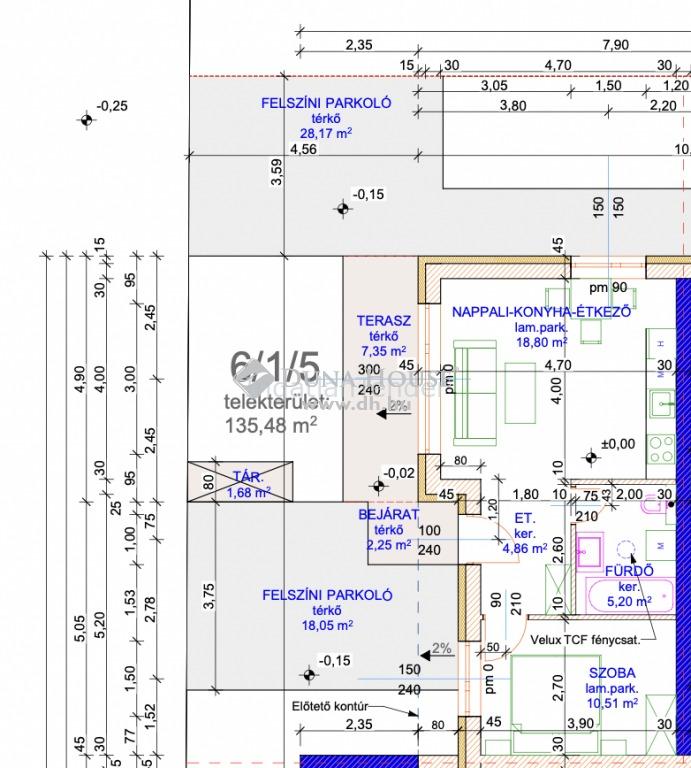
Task: Click the '4,86 m²' hallway area value
Action: (525, 548)
